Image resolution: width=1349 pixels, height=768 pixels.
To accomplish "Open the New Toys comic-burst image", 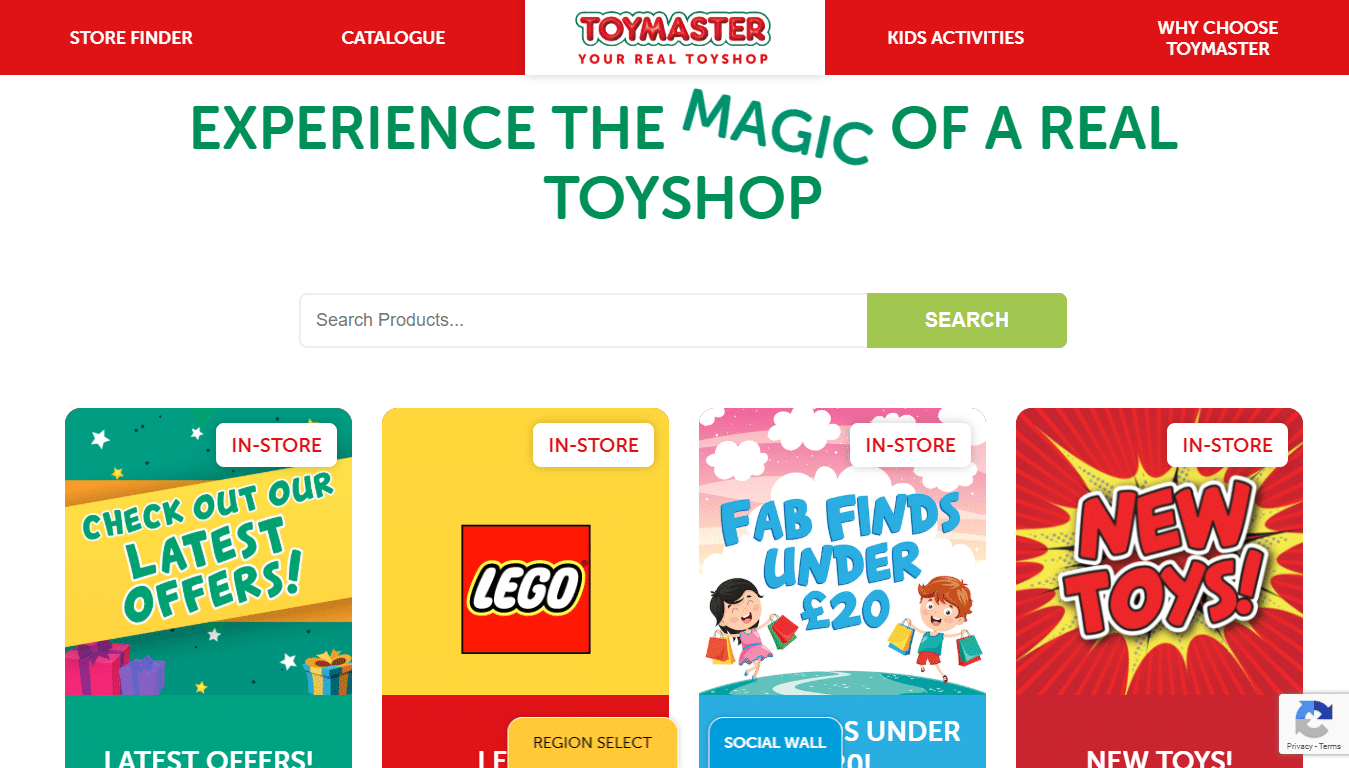I will click(1159, 552).
